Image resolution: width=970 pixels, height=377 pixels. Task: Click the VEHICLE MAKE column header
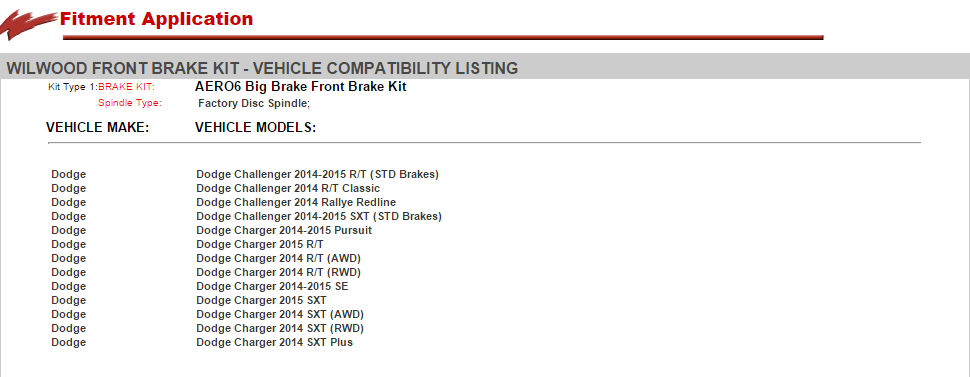[x=98, y=128]
